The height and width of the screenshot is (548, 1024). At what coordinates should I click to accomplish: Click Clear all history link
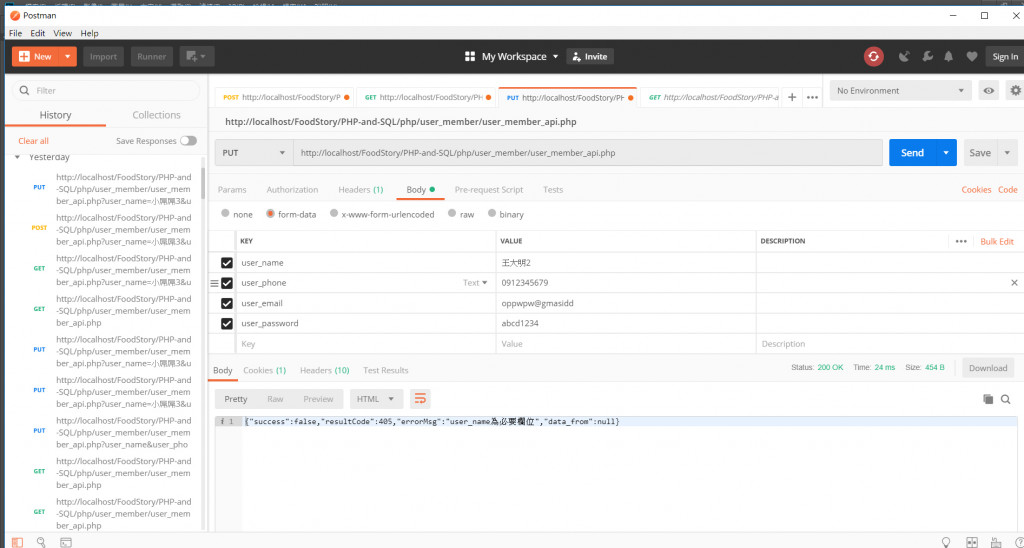[x=33, y=141]
